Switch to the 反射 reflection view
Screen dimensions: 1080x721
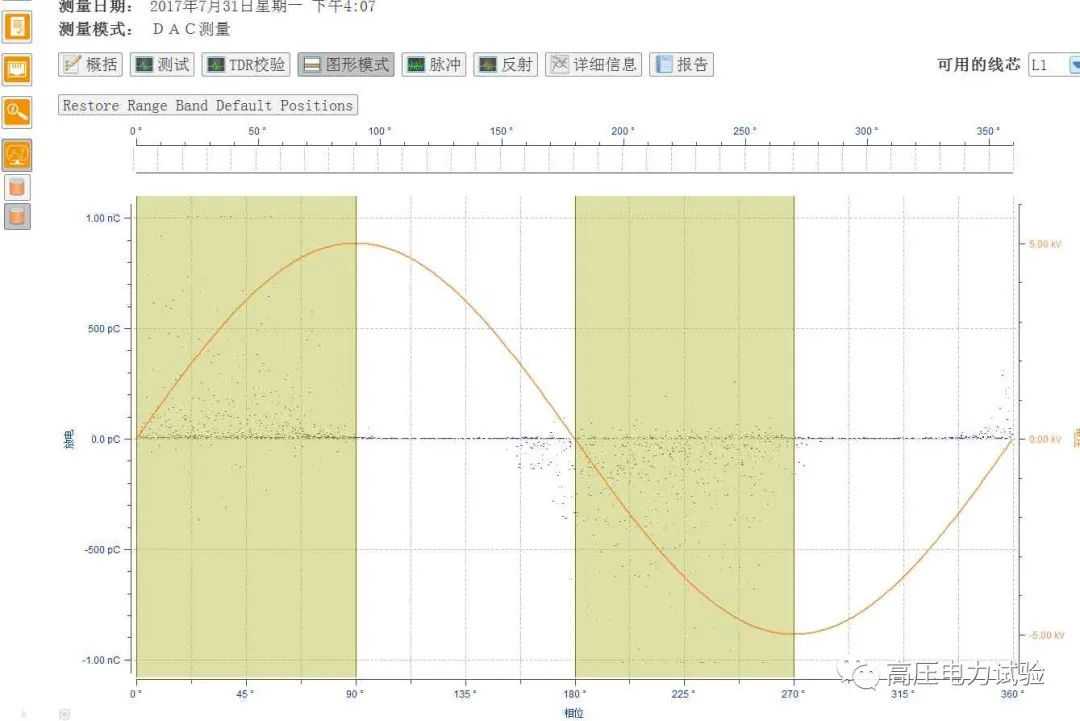tap(505, 65)
